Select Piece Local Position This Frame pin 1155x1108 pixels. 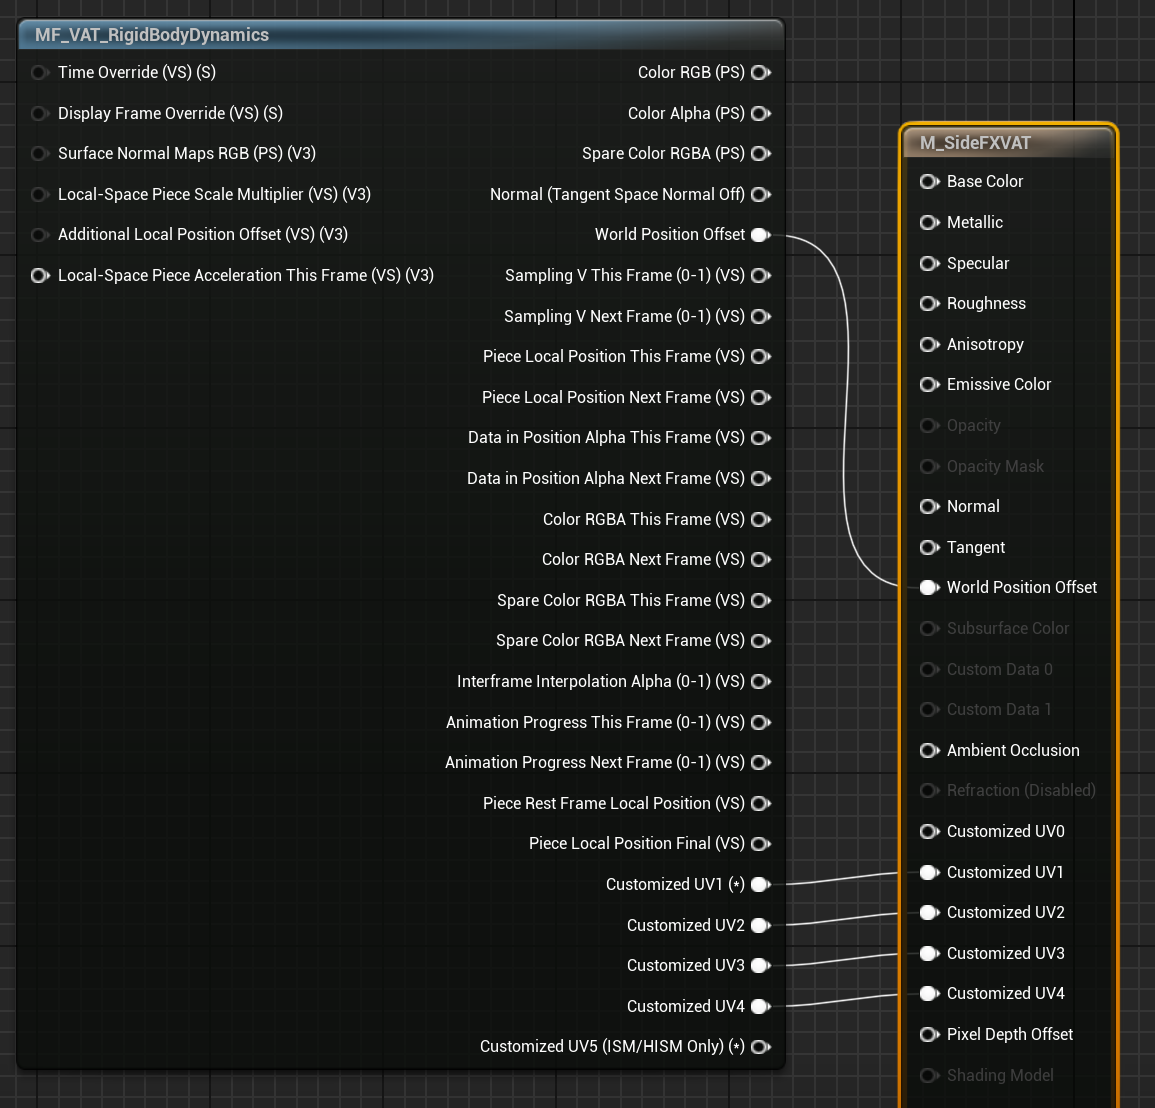(x=761, y=357)
